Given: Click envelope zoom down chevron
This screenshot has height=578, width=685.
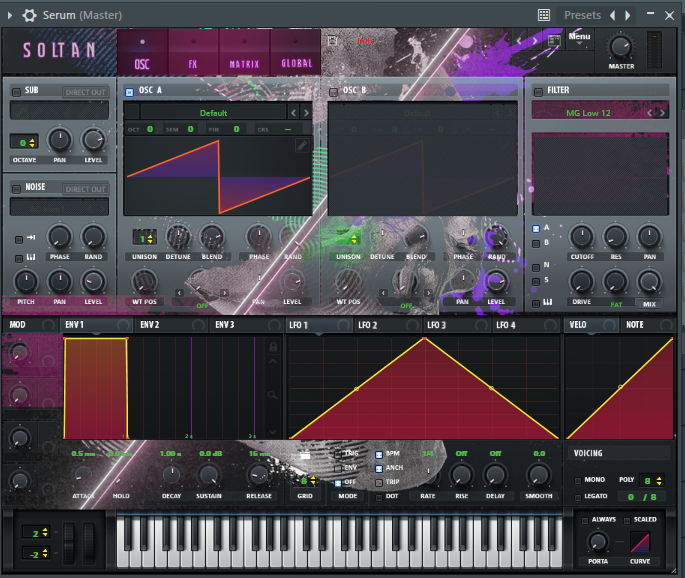Looking at the screenshot, I should 273,432.
